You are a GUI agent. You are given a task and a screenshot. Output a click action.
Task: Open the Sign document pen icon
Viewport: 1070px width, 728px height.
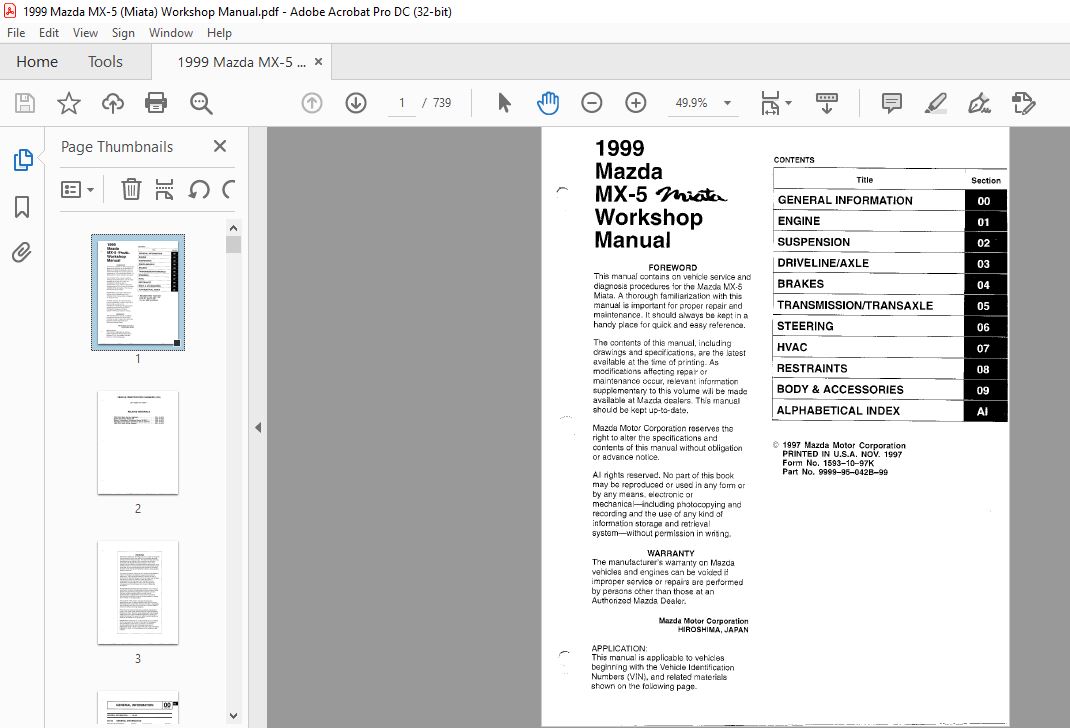pyautogui.click(x=979, y=103)
